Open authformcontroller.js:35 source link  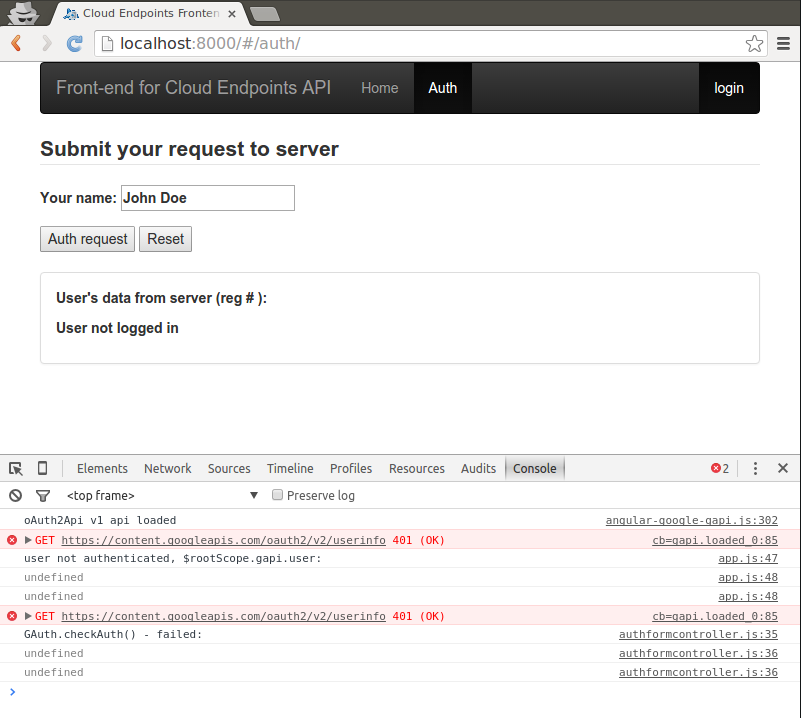point(698,634)
